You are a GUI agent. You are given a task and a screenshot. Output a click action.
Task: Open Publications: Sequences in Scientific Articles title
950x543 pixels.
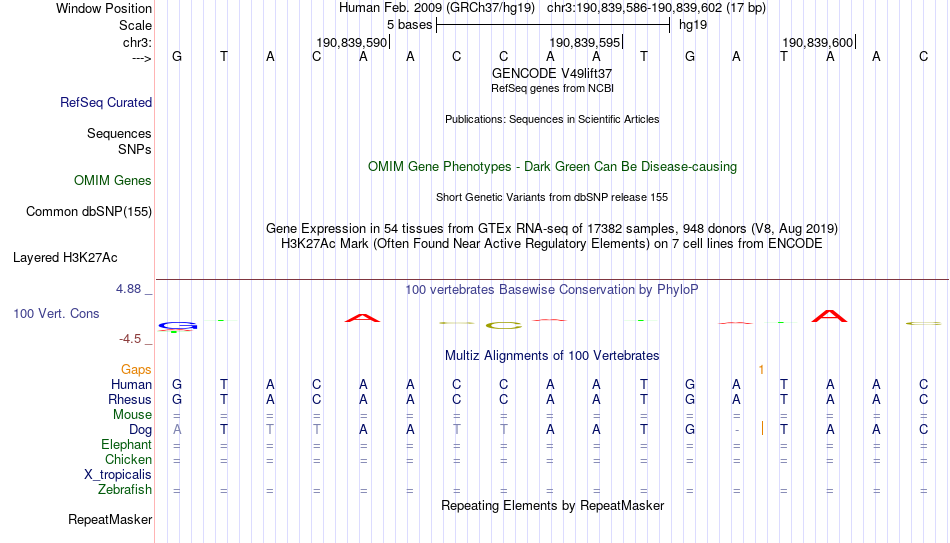pos(552,119)
